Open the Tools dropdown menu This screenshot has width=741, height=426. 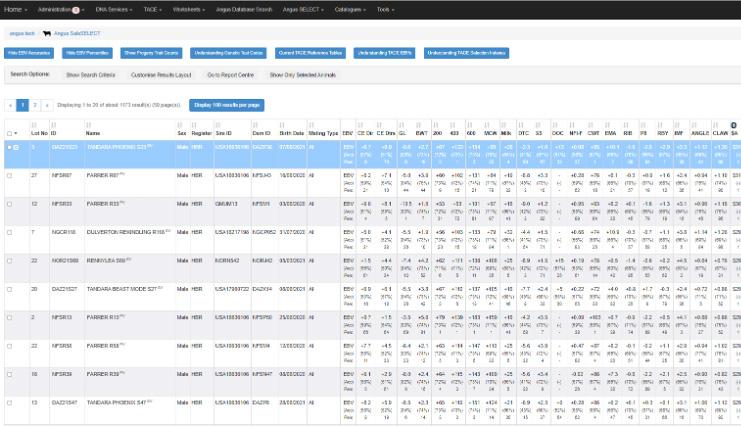385,9
